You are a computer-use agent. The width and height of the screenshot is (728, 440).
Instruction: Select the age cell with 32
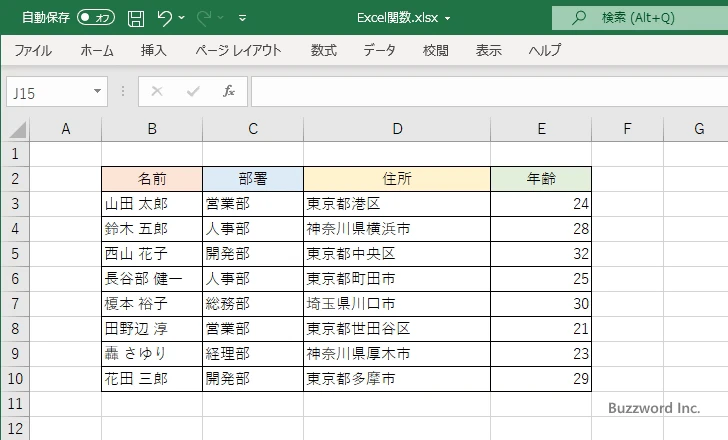pyautogui.click(x=541, y=254)
